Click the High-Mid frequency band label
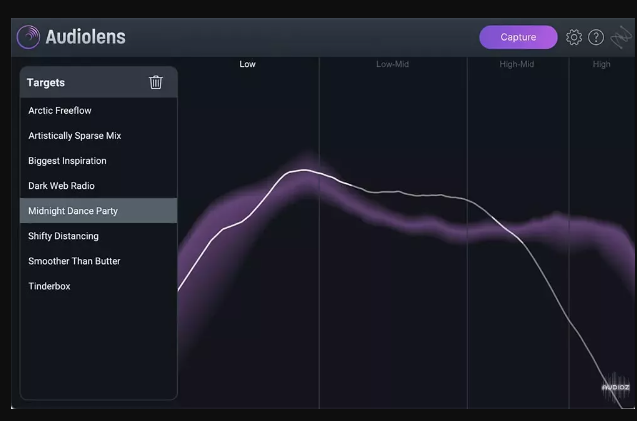 (517, 65)
